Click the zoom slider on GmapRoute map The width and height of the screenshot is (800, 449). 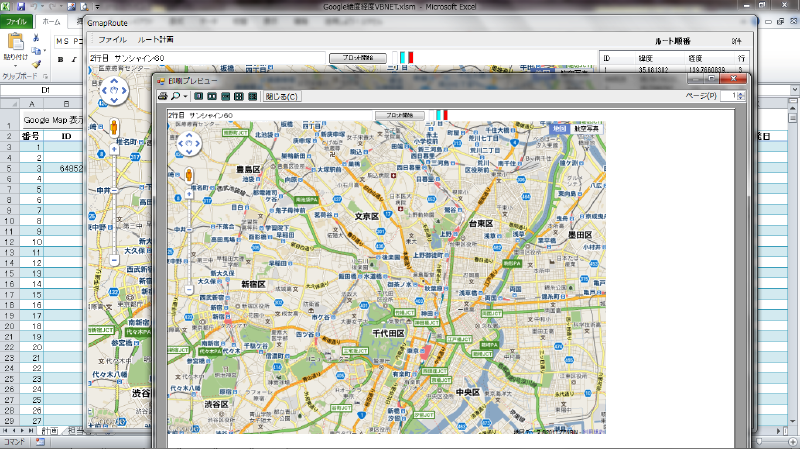113,190
